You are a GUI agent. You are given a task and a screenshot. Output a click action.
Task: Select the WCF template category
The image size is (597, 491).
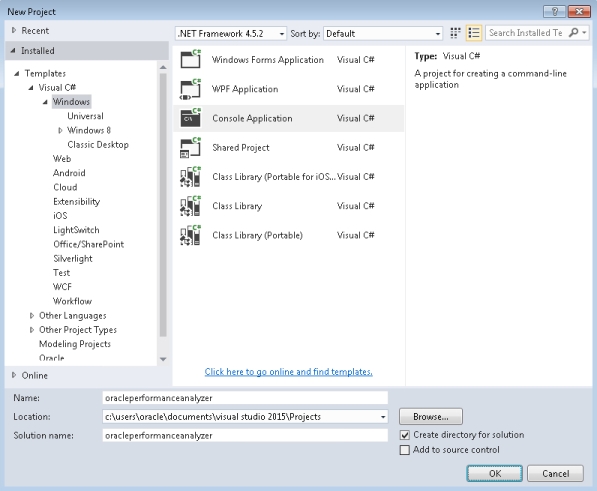(x=62, y=287)
